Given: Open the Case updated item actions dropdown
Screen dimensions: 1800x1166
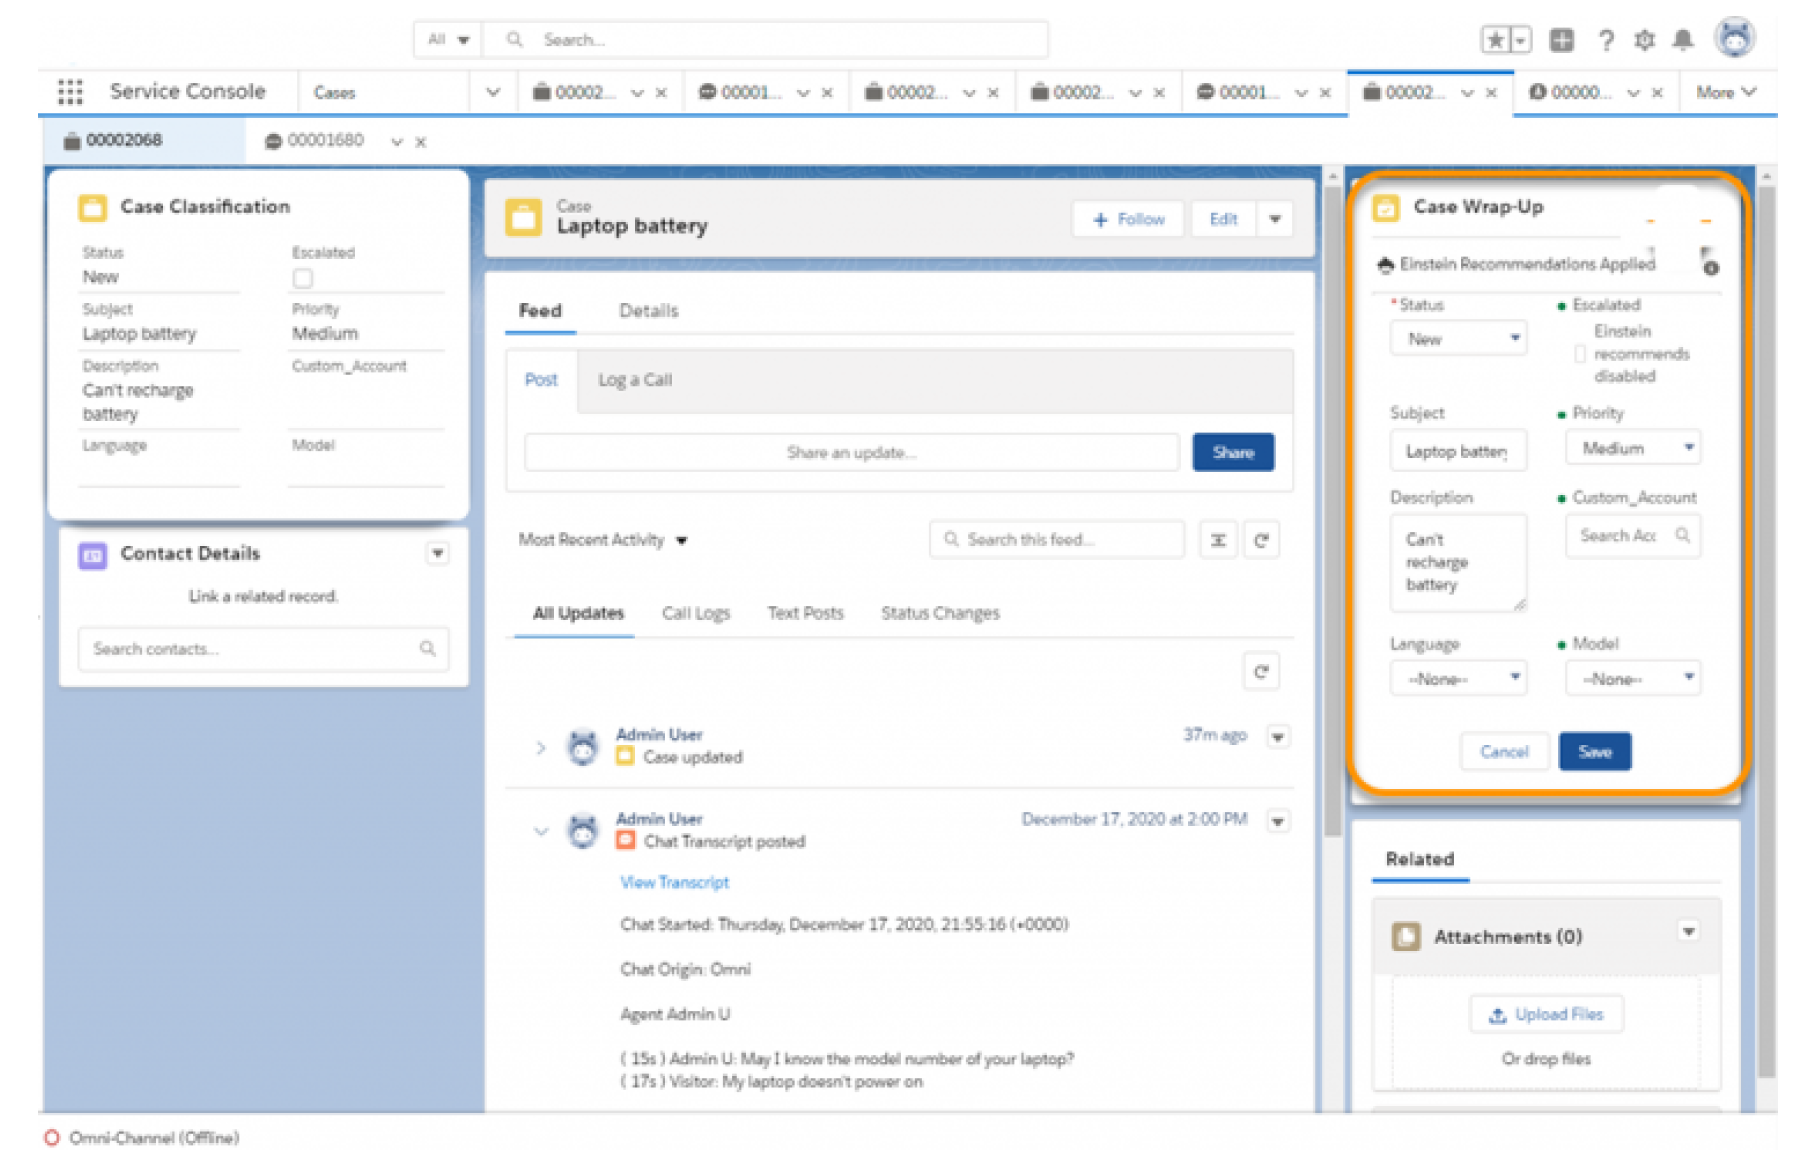Looking at the screenshot, I should (1277, 737).
